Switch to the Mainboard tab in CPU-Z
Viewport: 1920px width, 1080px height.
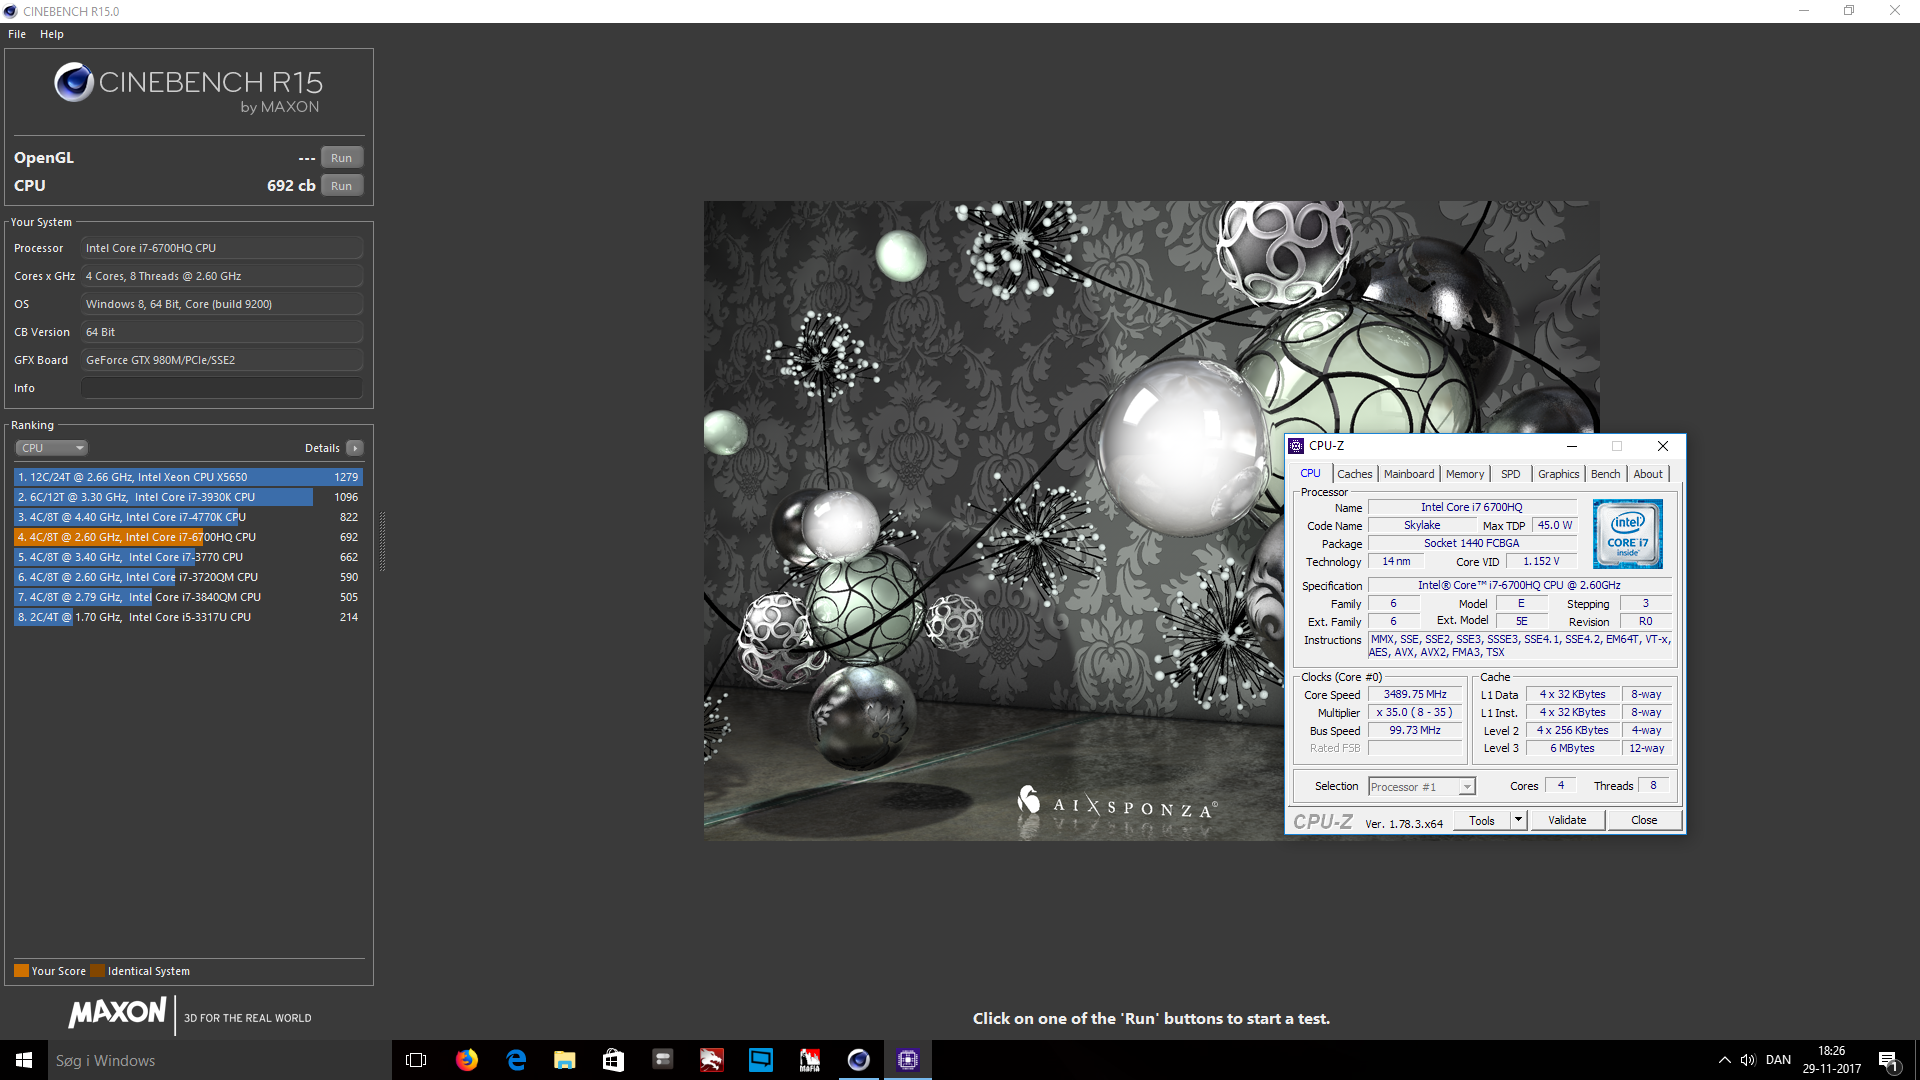pyautogui.click(x=1408, y=474)
